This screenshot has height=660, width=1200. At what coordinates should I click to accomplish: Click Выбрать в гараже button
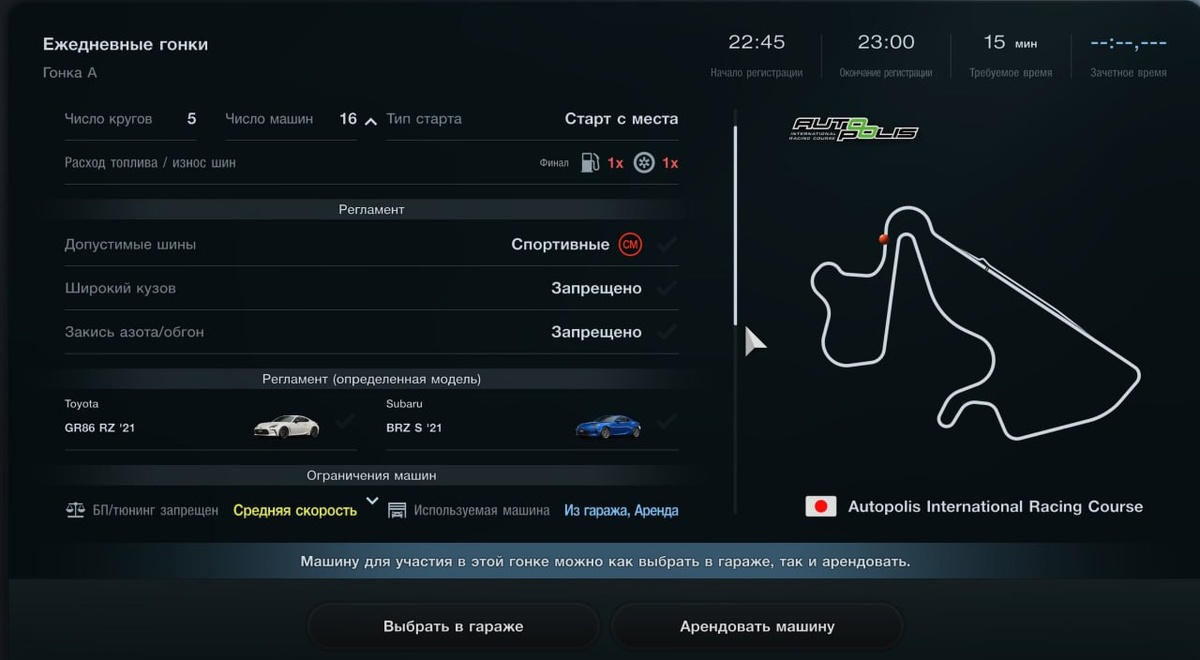point(453,627)
